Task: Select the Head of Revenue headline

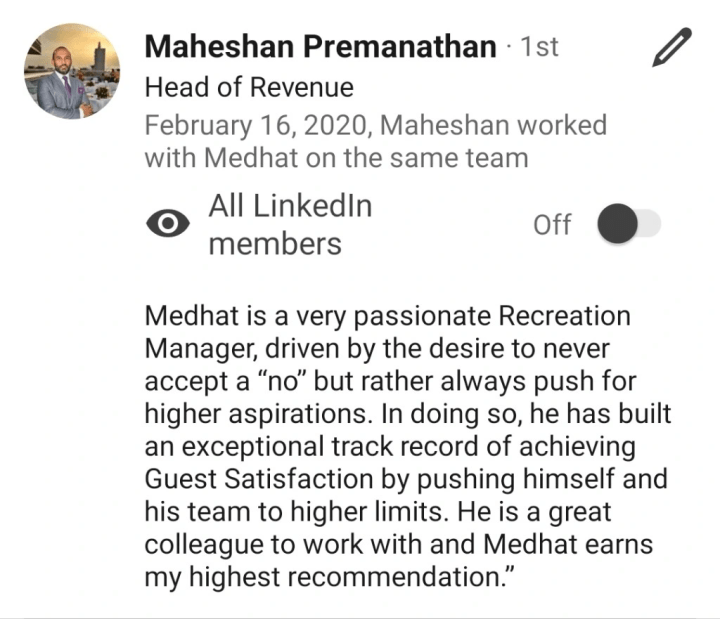Action: pyautogui.click(x=249, y=88)
